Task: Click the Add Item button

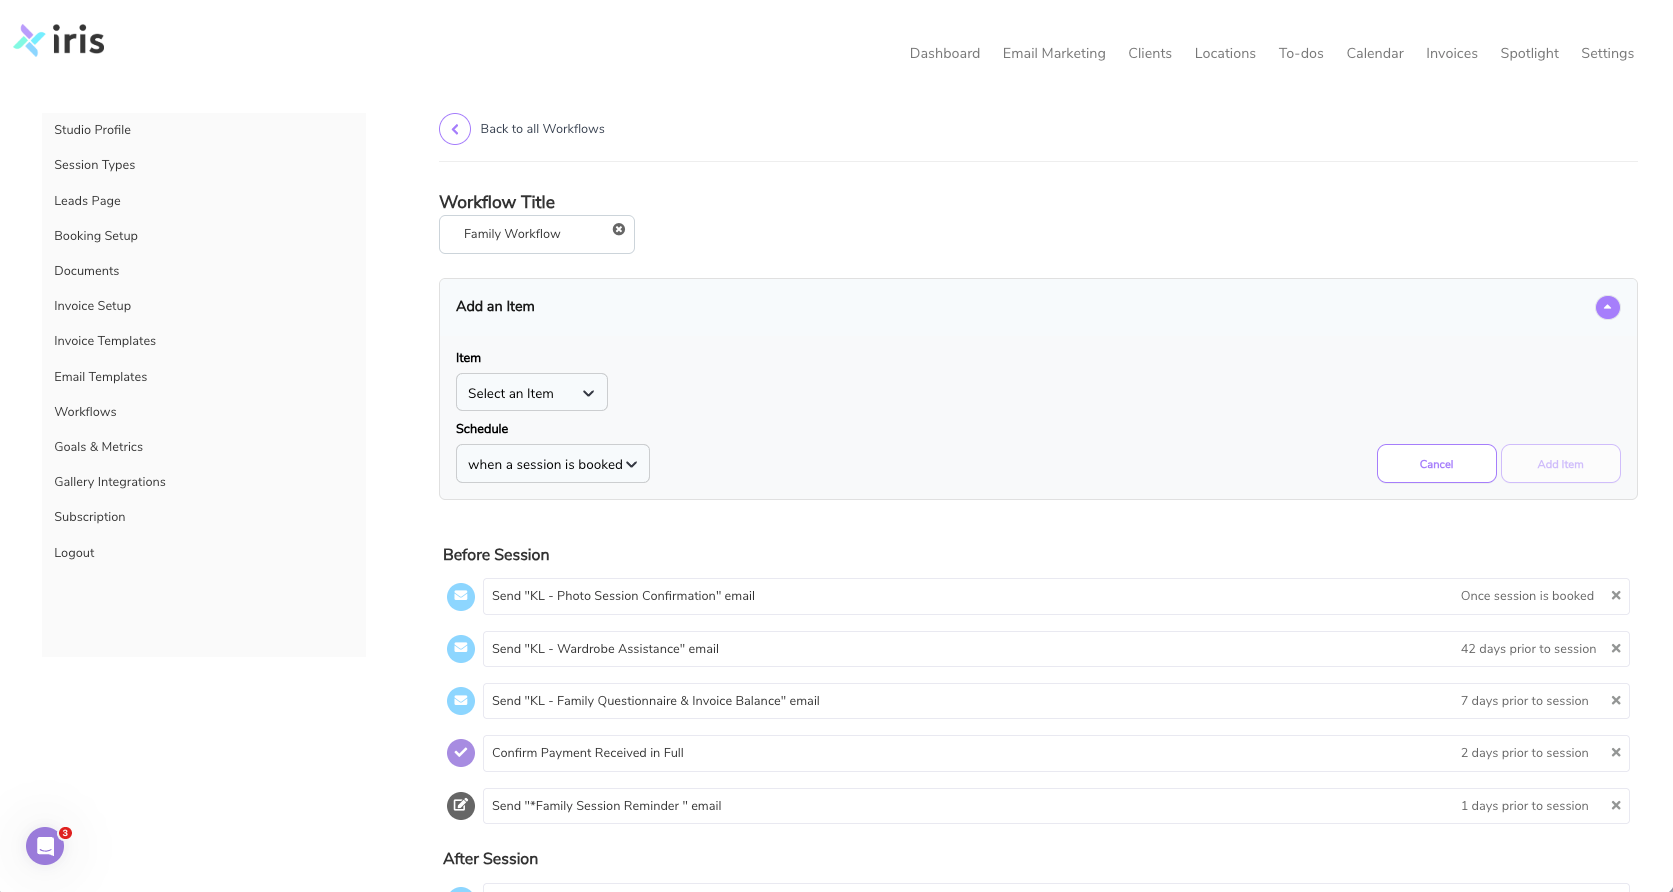Action: click(x=1560, y=464)
